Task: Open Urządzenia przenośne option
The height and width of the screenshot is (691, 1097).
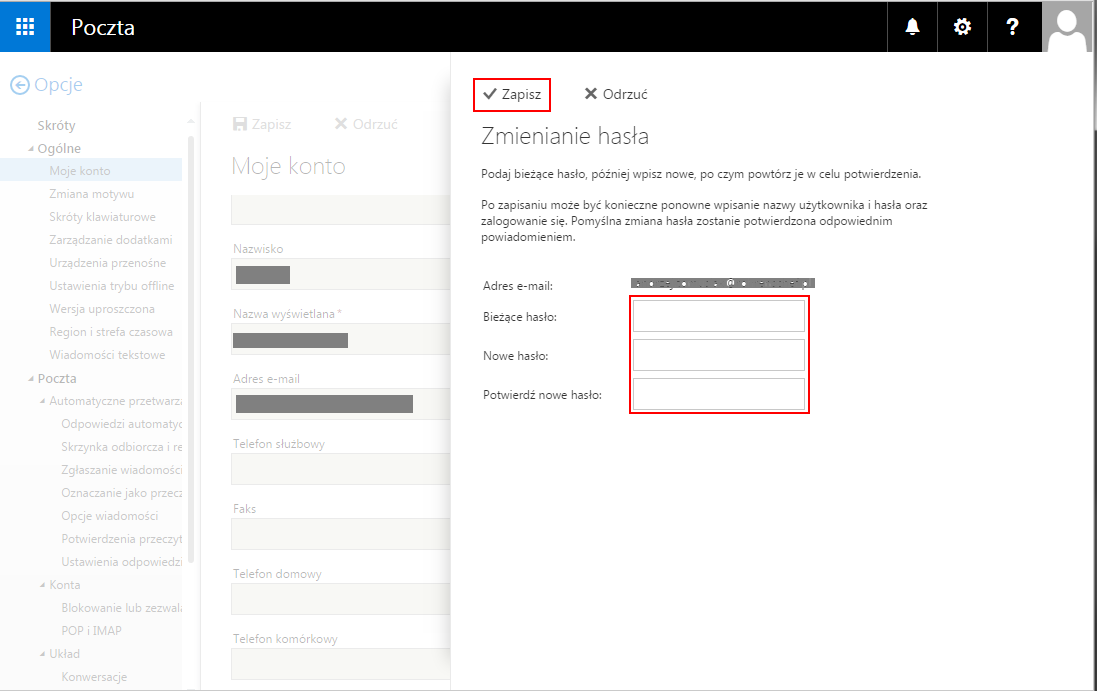Action: coord(108,263)
